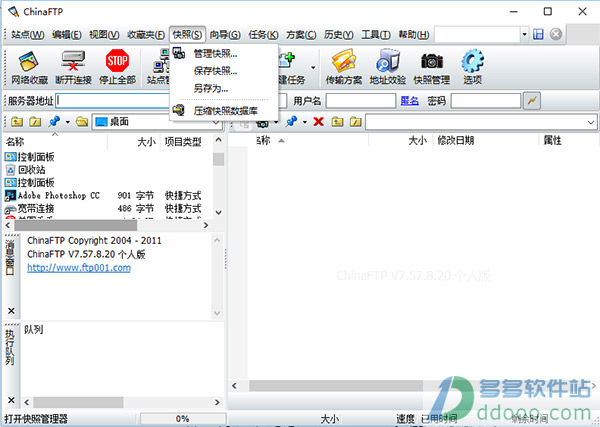The image size is (600, 427).
Task: Choose 保存快照... menu entry
Action: tap(215, 71)
